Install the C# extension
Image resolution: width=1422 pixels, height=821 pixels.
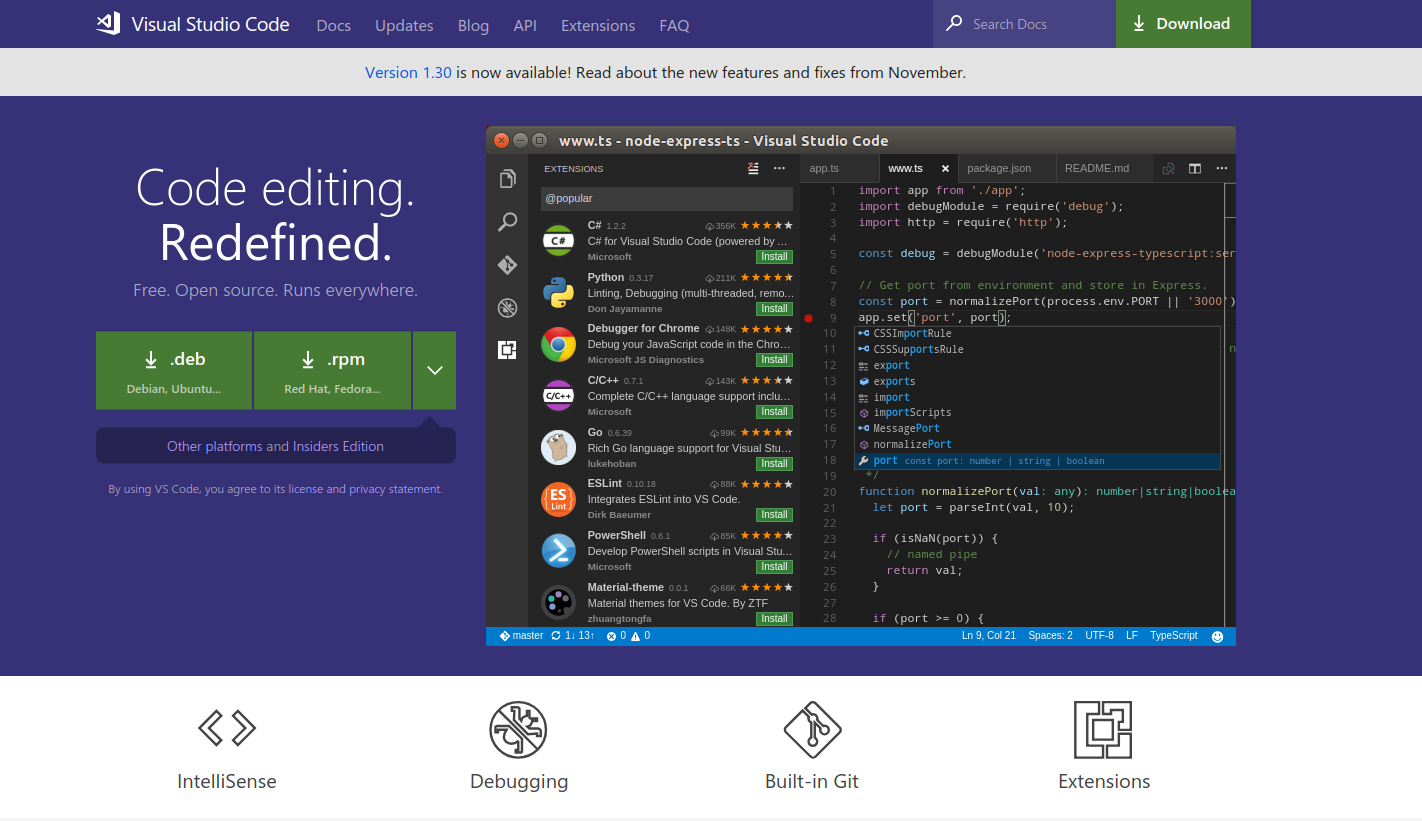(x=774, y=257)
